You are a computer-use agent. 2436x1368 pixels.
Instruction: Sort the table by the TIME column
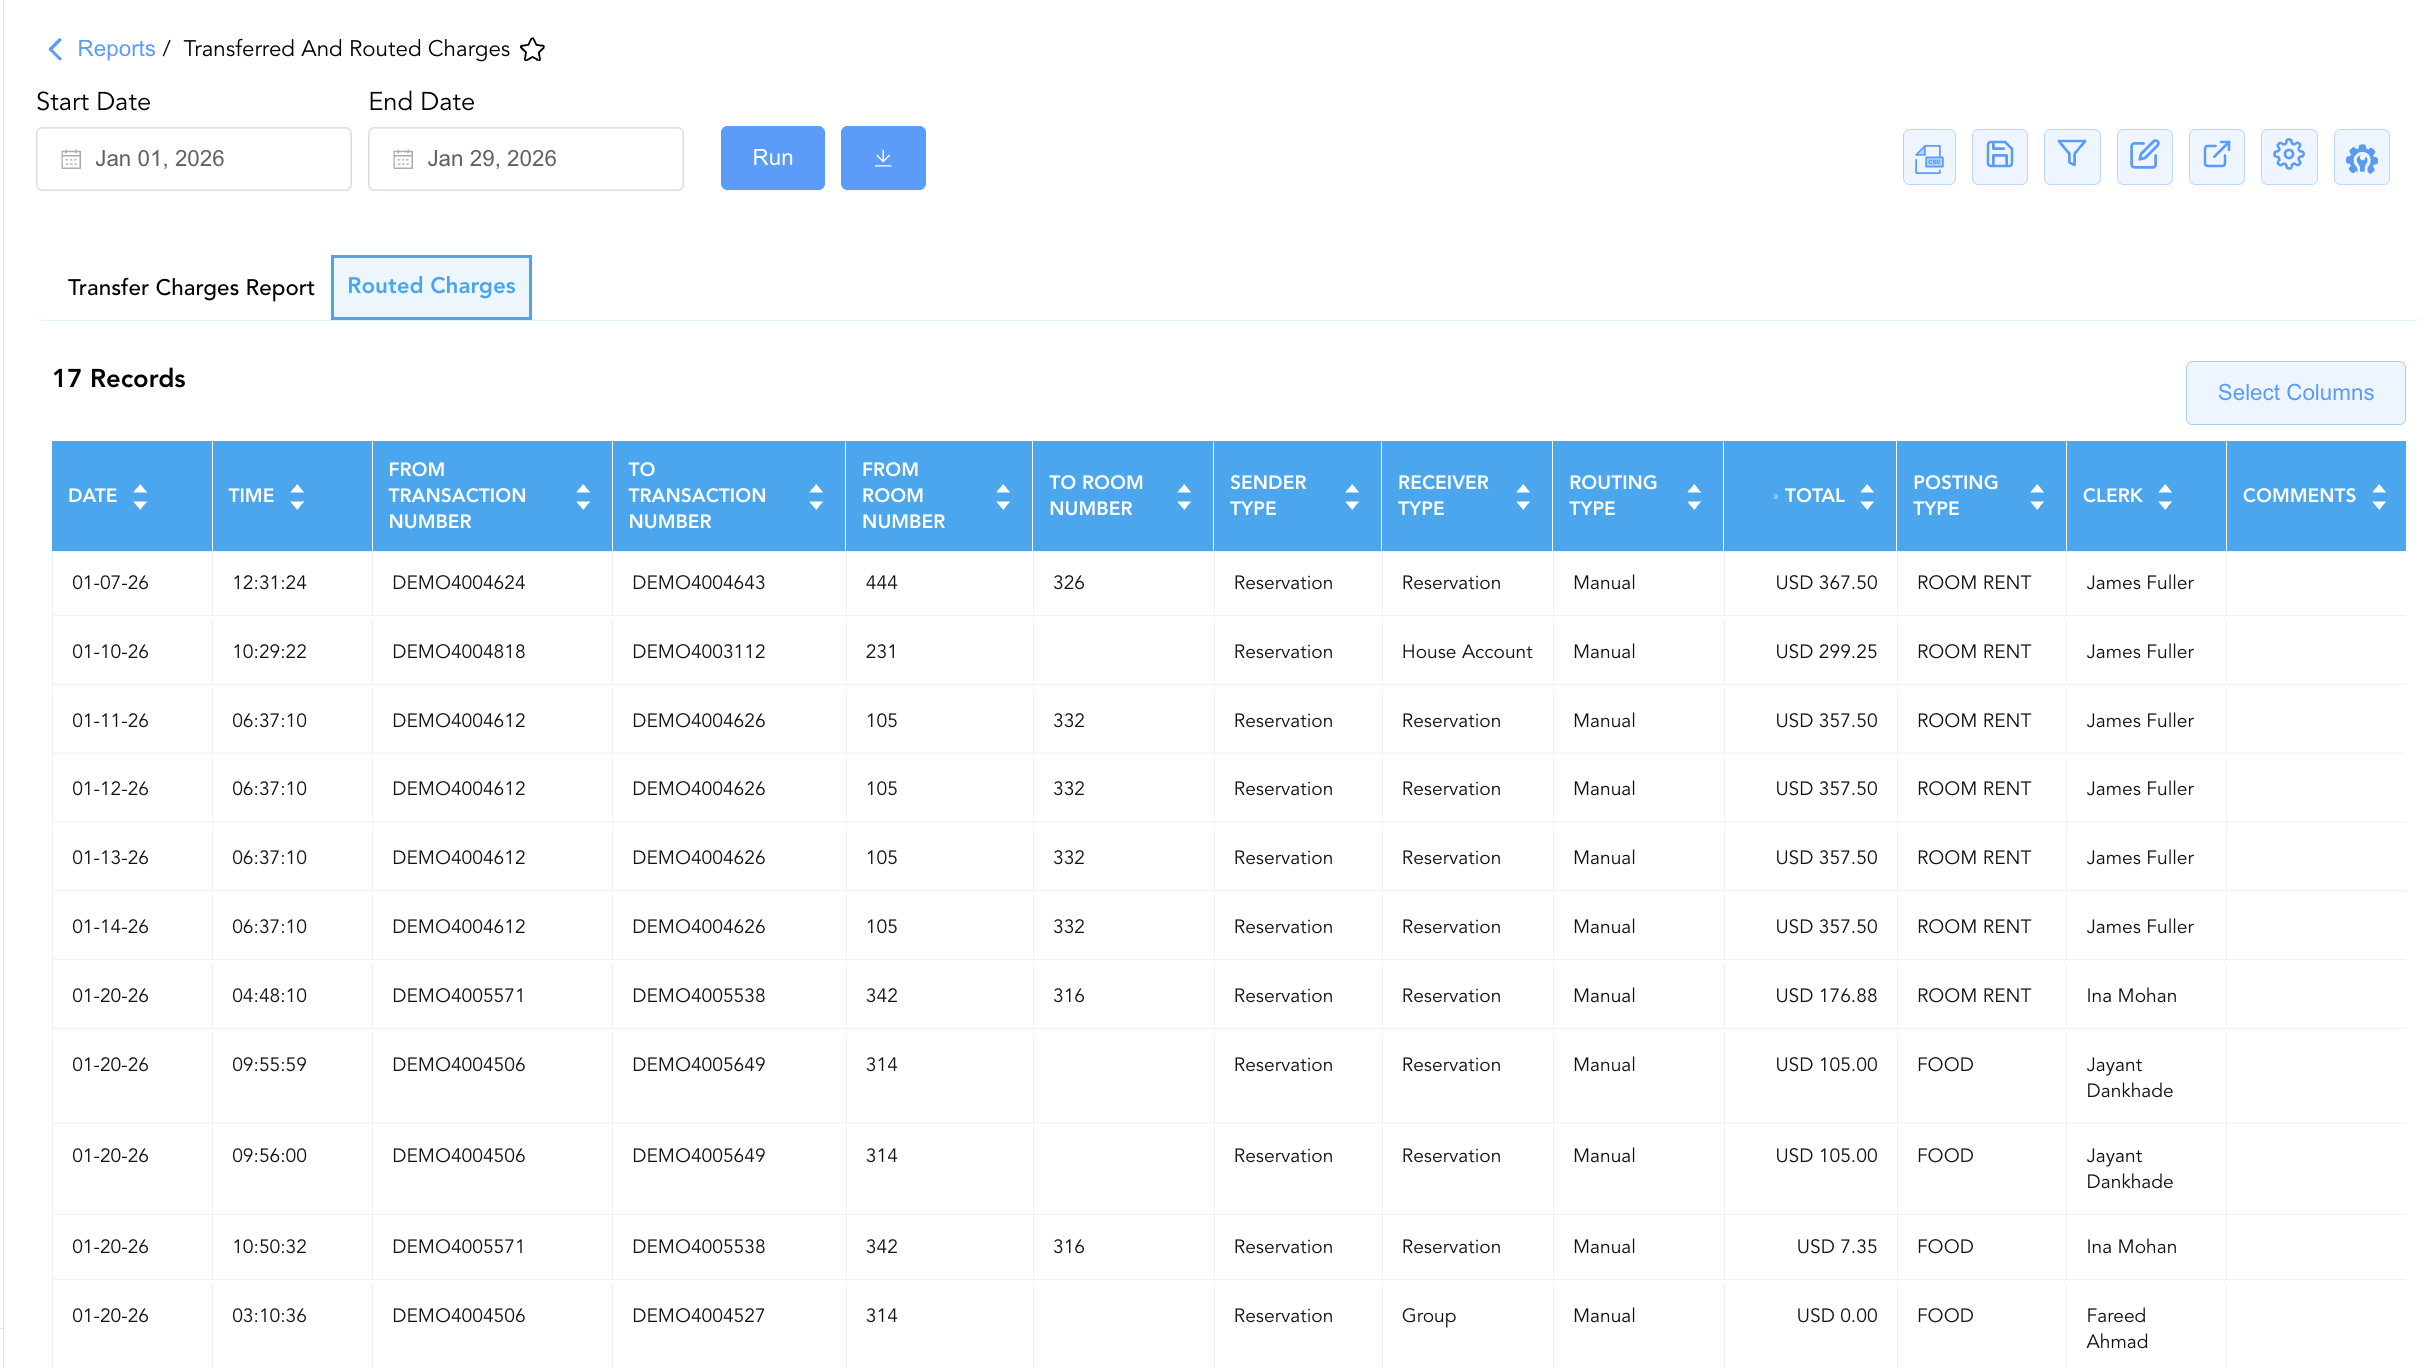click(x=297, y=496)
